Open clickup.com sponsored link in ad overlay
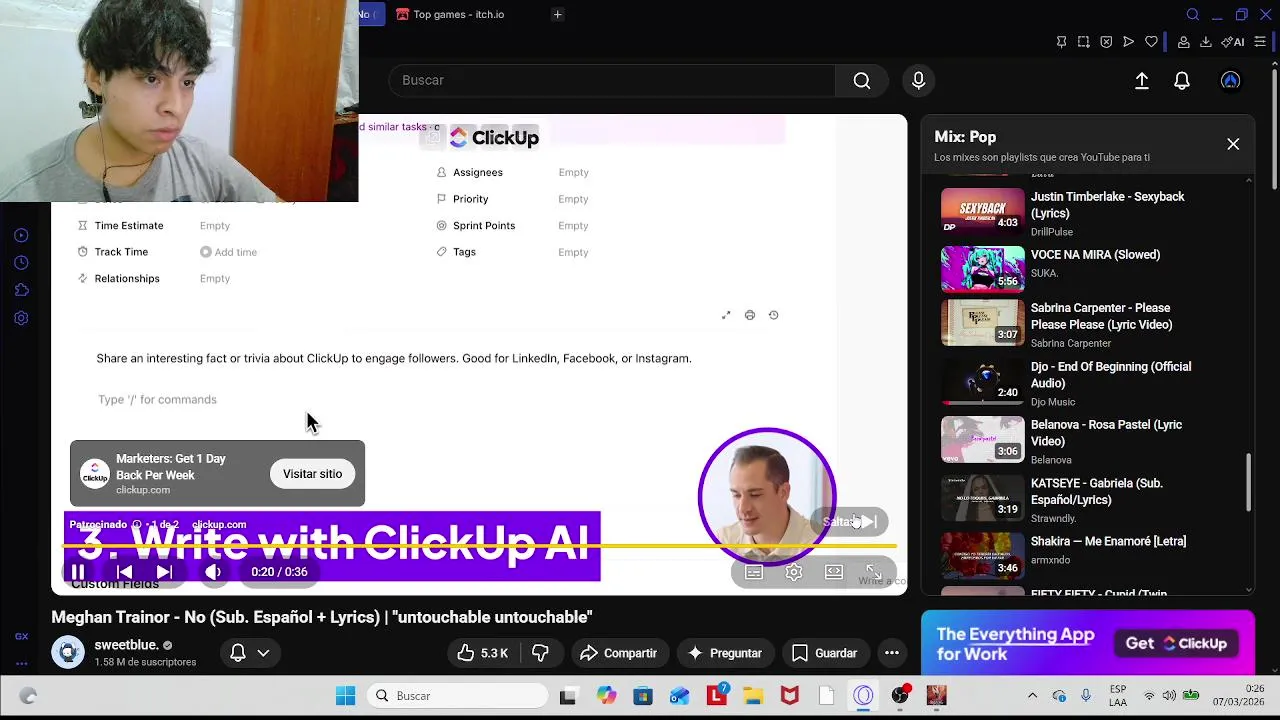The height and width of the screenshot is (720, 1280). point(219,524)
